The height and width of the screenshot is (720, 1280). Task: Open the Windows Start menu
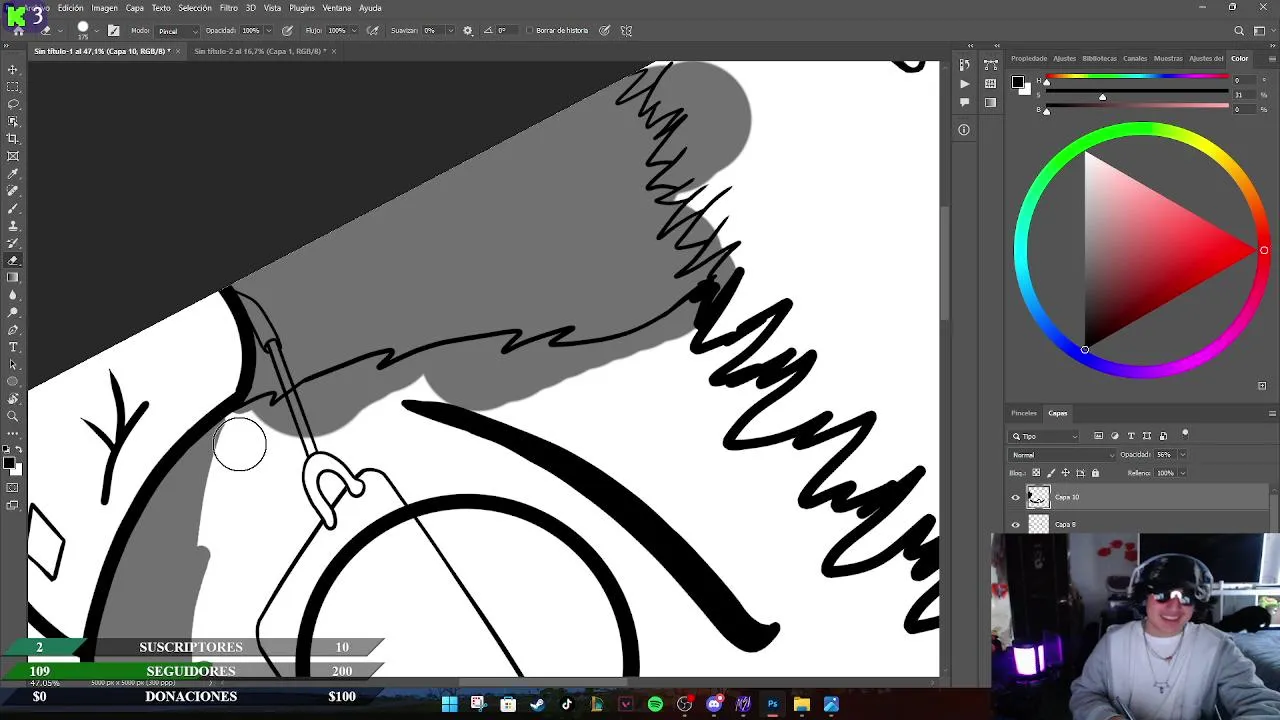450,704
